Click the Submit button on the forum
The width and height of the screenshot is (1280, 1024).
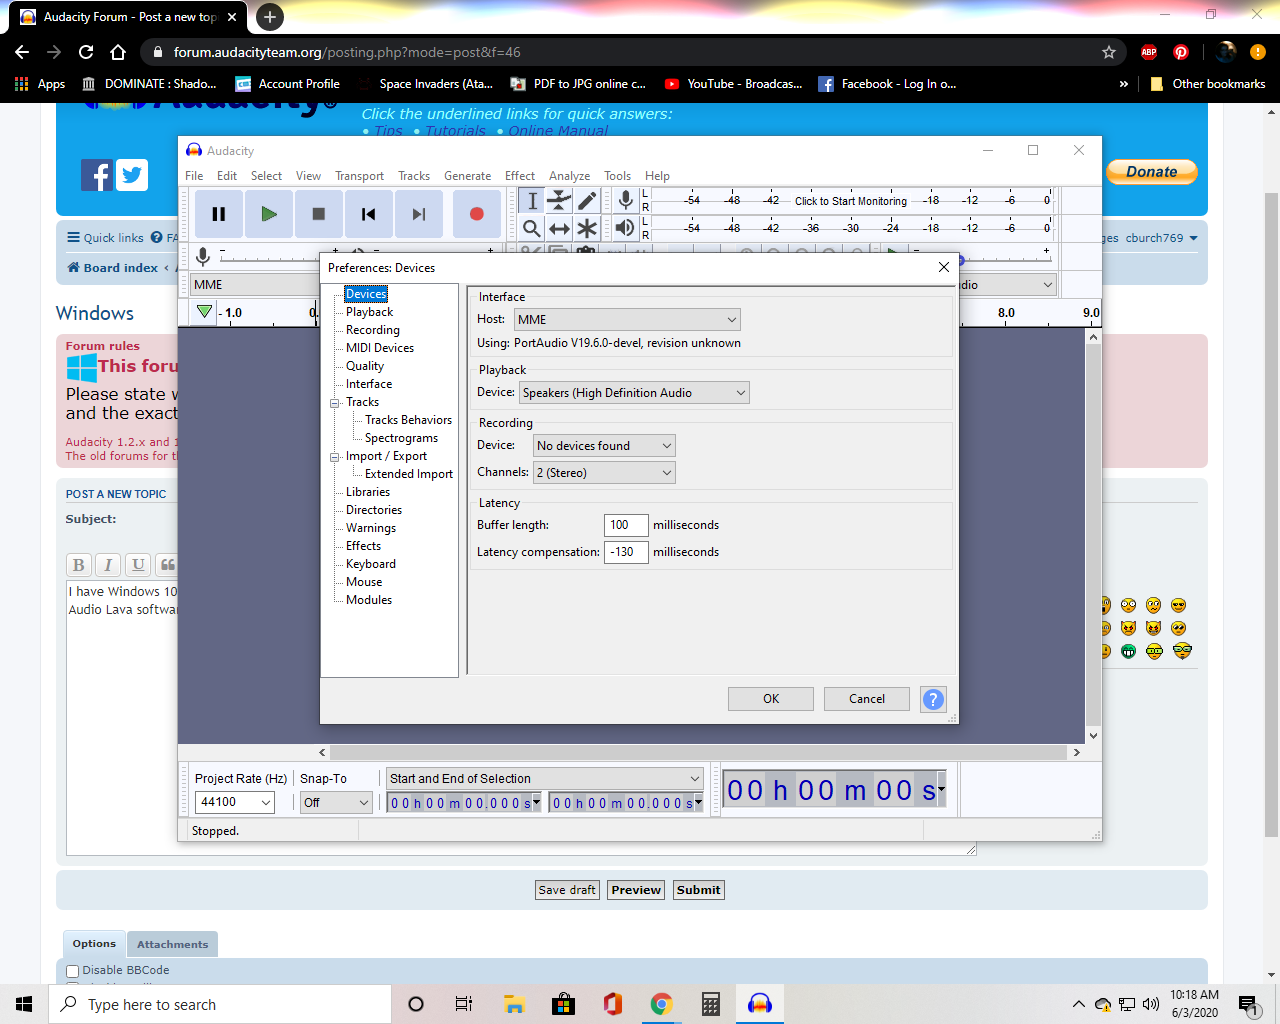coord(698,890)
